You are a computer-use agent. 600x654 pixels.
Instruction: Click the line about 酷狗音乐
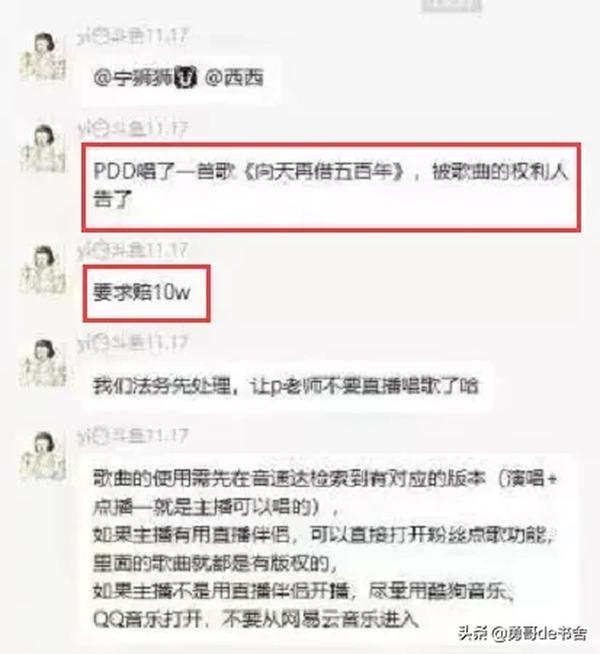(x=304, y=591)
